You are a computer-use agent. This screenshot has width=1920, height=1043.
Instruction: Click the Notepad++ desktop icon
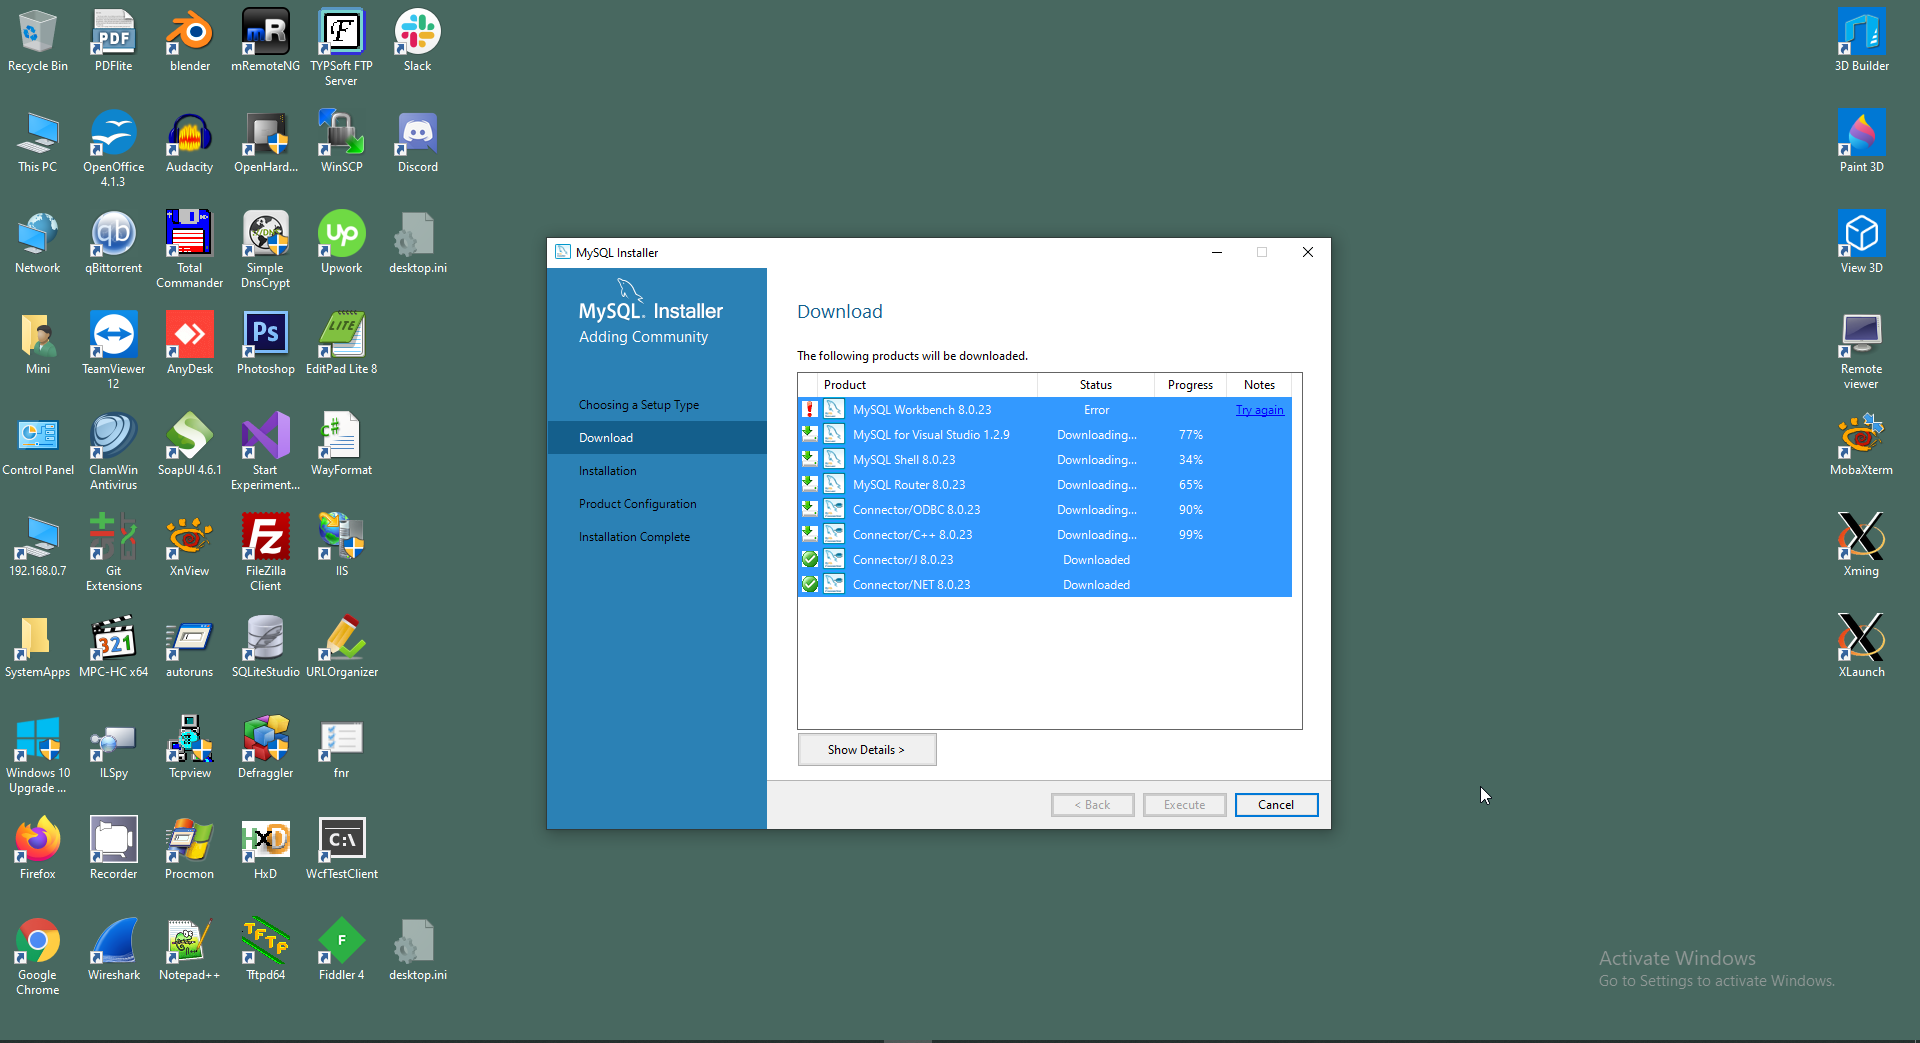190,950
